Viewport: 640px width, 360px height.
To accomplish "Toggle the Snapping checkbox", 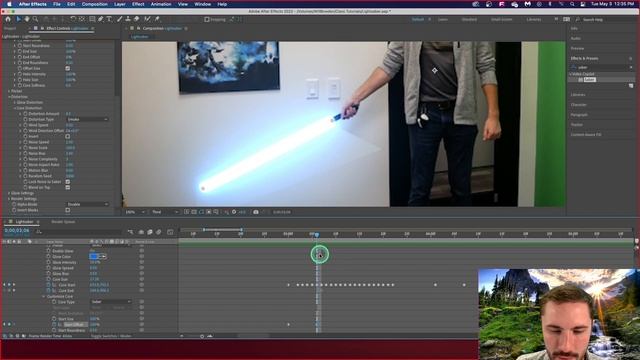I will pyautogui.click(x=207, y=19).
